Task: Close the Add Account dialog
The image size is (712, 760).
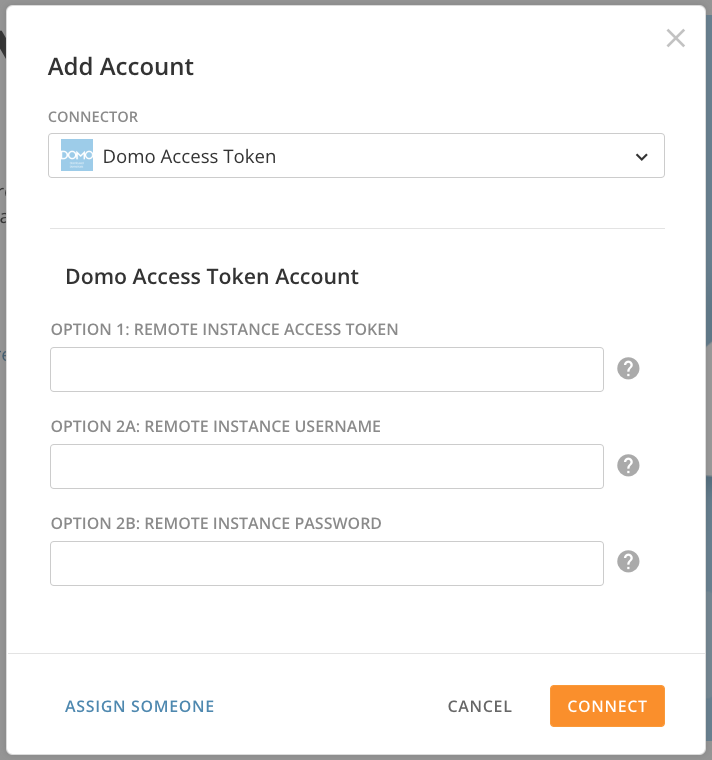Action: click(676, 39)
